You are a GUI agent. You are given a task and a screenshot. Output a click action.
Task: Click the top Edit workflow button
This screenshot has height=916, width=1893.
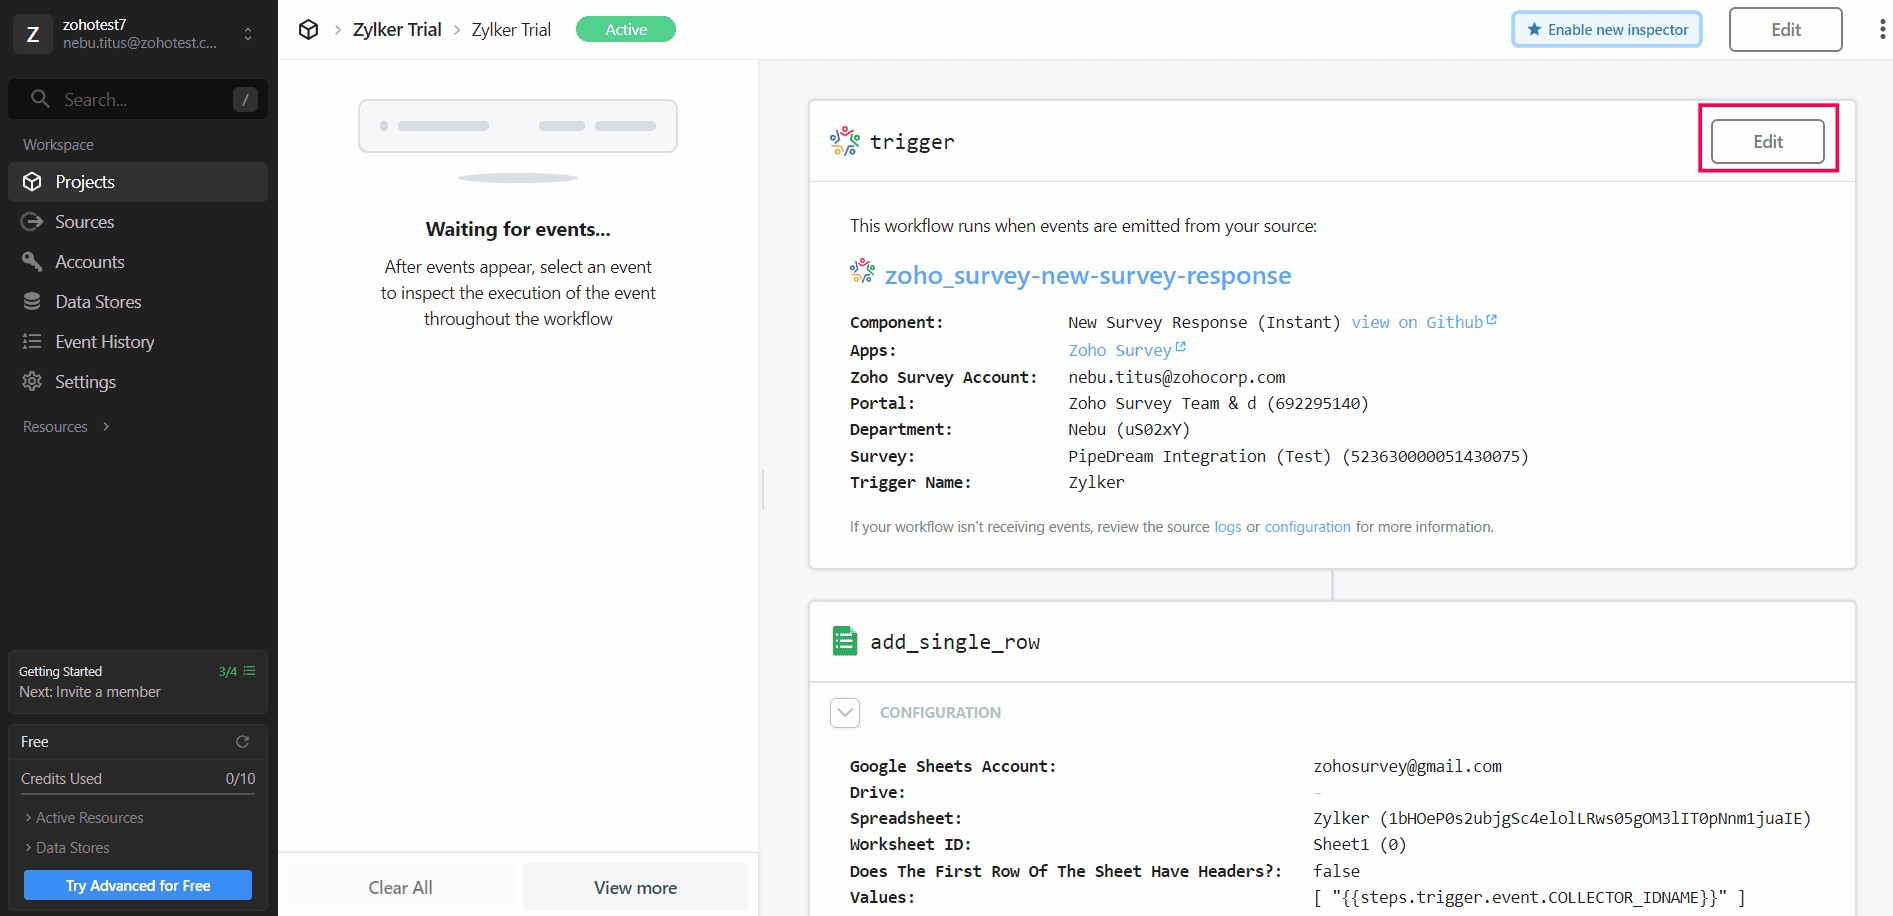1786,30
